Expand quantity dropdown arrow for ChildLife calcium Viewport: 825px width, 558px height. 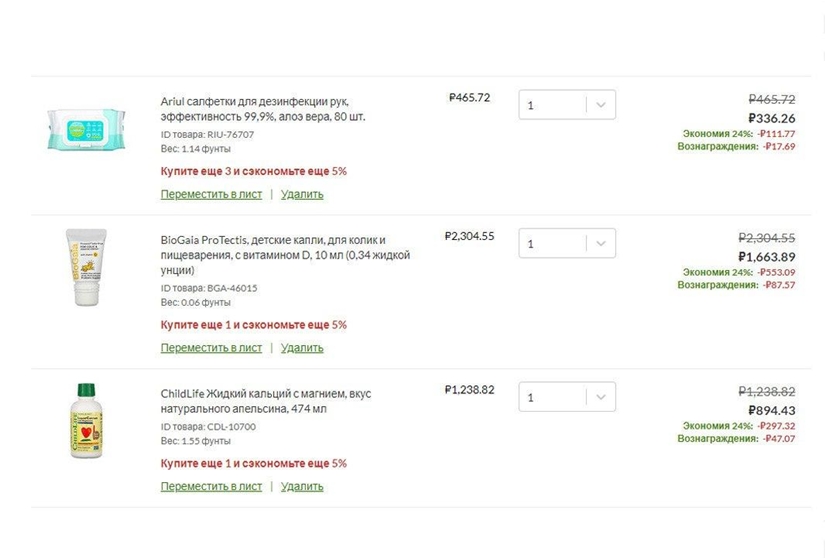coord(600,397)
